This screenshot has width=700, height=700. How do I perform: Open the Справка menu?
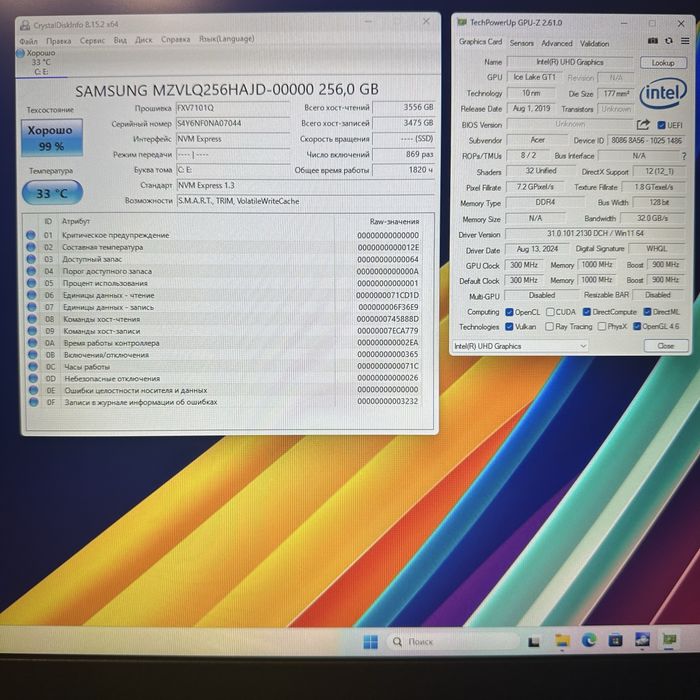(175, 39)
